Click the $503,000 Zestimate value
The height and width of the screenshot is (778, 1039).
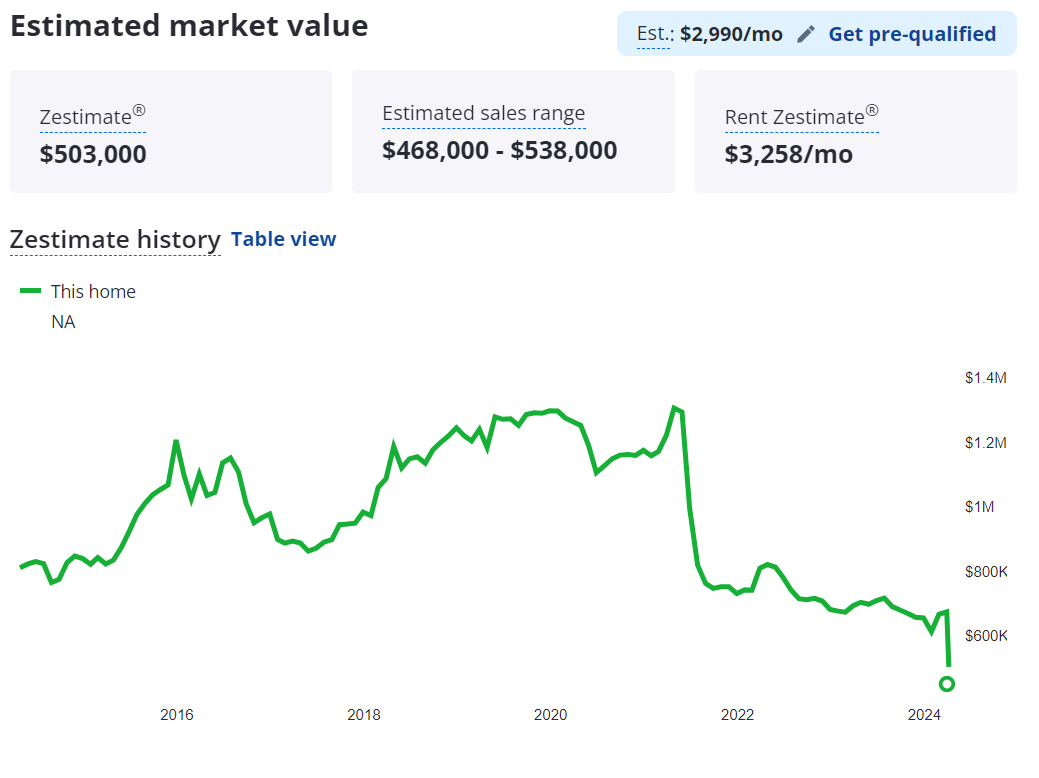93,154
